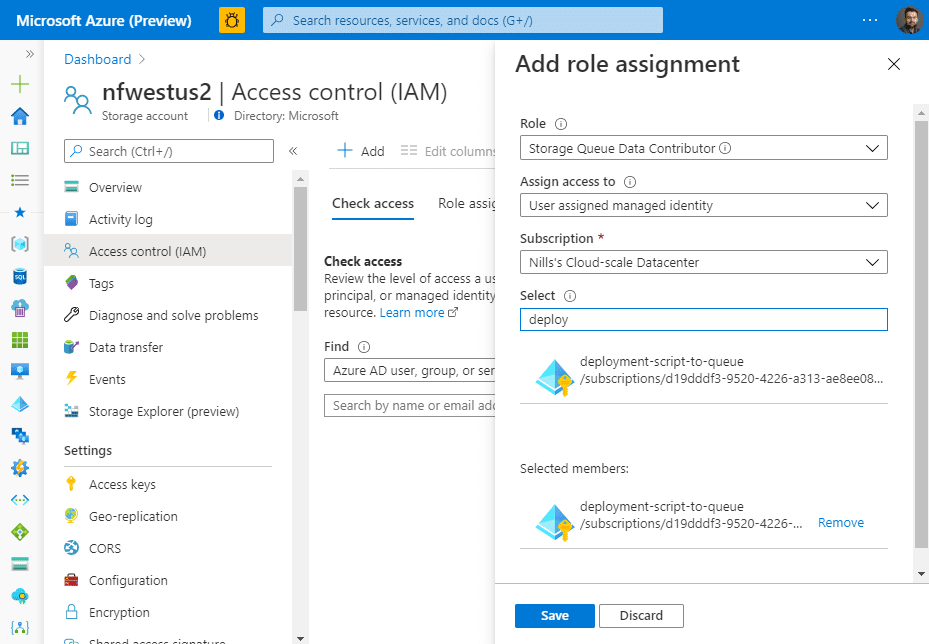The height and width of the screenshot is (644, 929).
Task: Open SQL databases icon in sidebar
Action: [20, 276]
